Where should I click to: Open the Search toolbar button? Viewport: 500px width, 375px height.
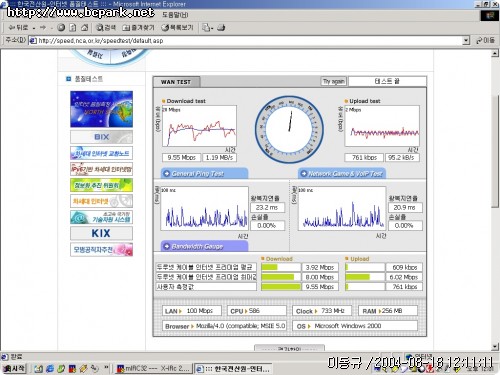[106, 28]
